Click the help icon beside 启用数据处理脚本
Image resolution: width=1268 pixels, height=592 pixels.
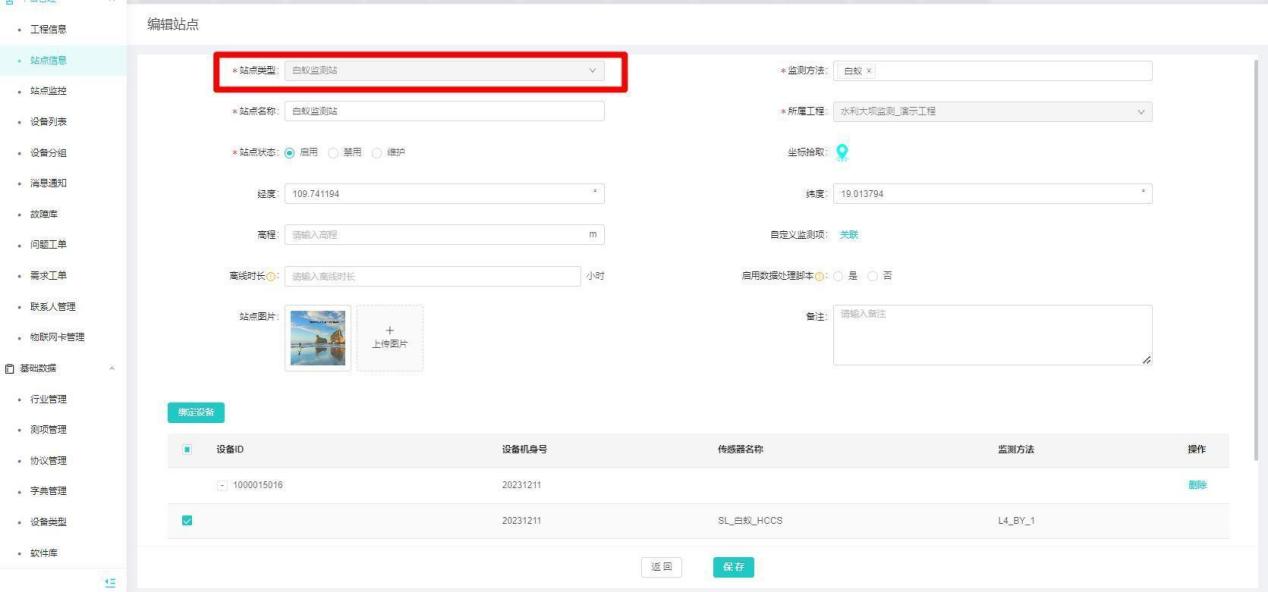[820, 277]
